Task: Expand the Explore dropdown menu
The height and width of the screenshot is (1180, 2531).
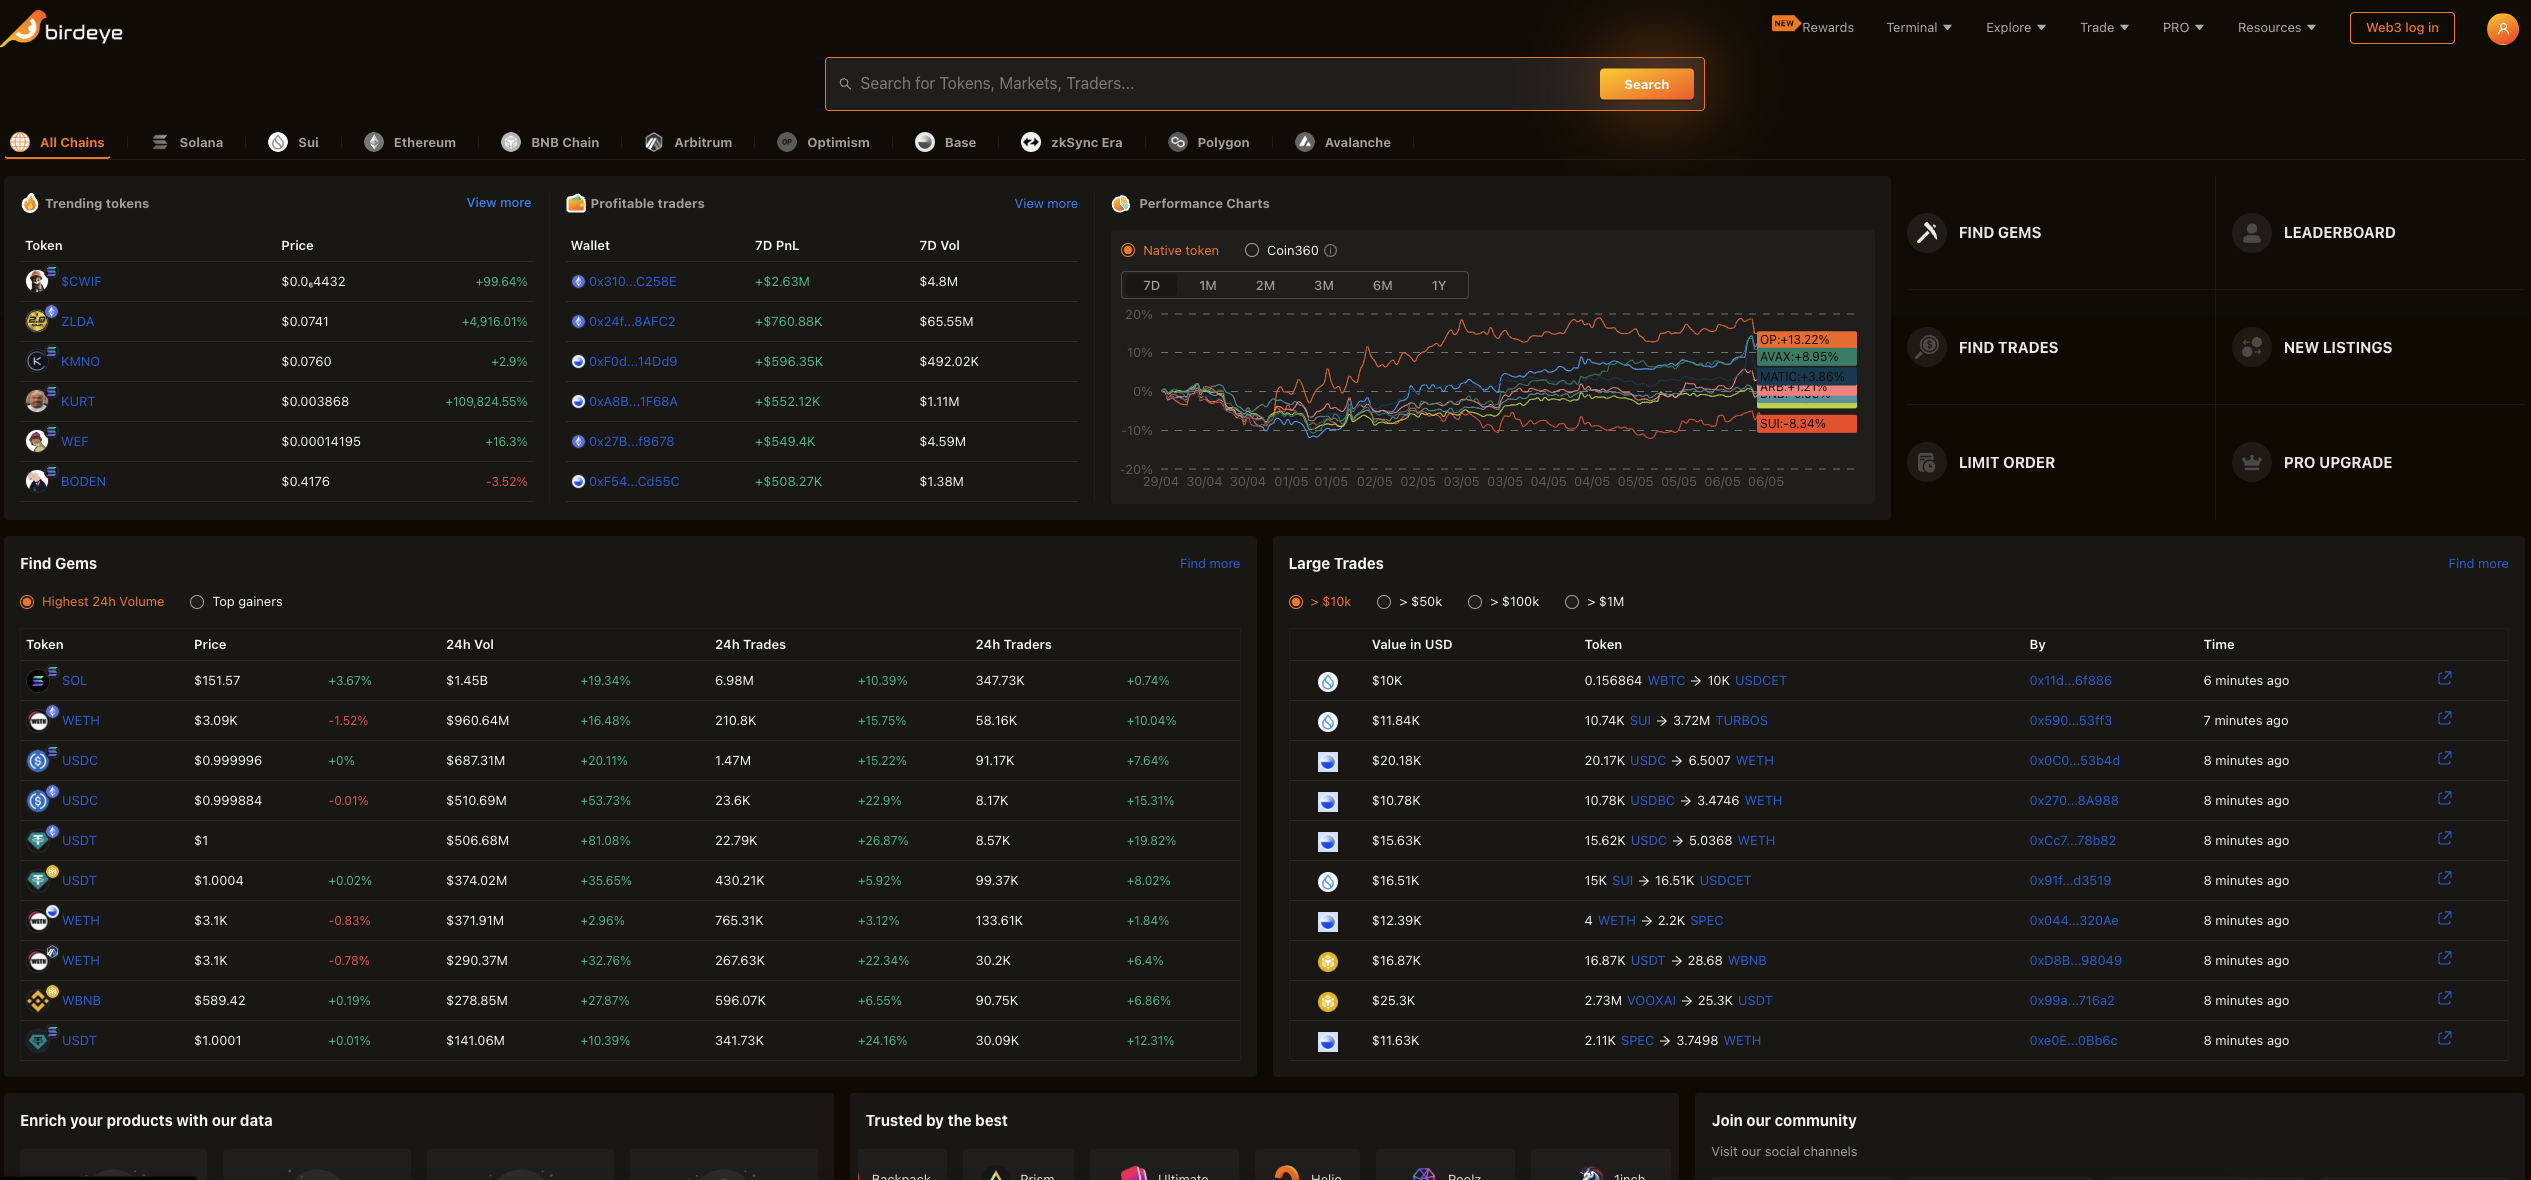Action: [2015, 28]
